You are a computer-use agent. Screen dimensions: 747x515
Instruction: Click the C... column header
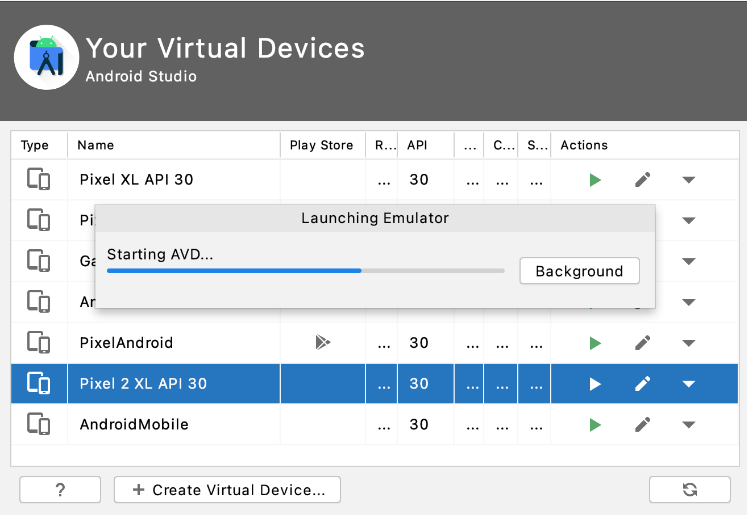501,145
